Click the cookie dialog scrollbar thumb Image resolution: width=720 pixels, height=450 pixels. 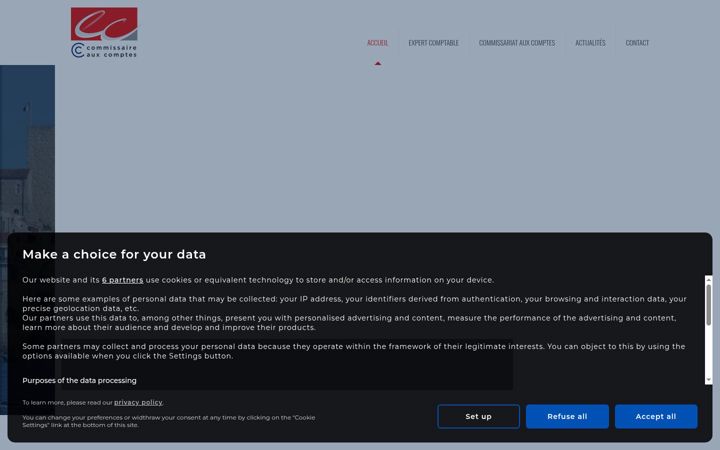pyautogui.click(x=709, y=305)
